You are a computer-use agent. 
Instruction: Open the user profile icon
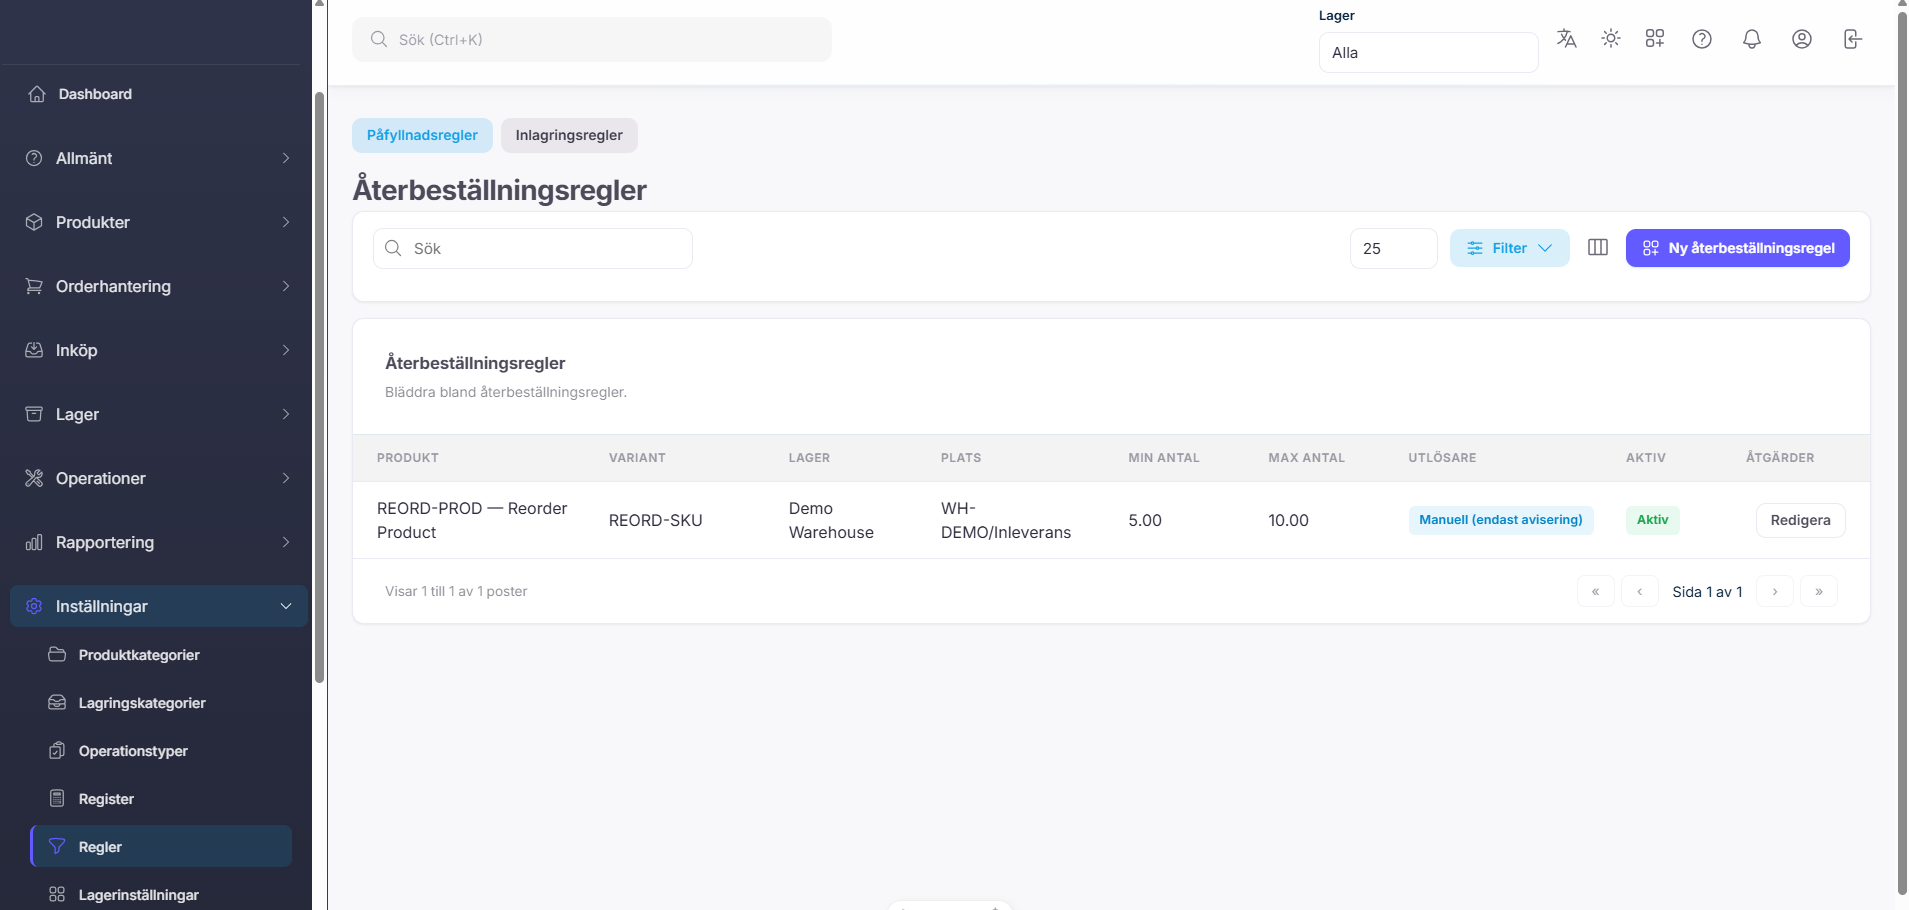click(1801, 38)
